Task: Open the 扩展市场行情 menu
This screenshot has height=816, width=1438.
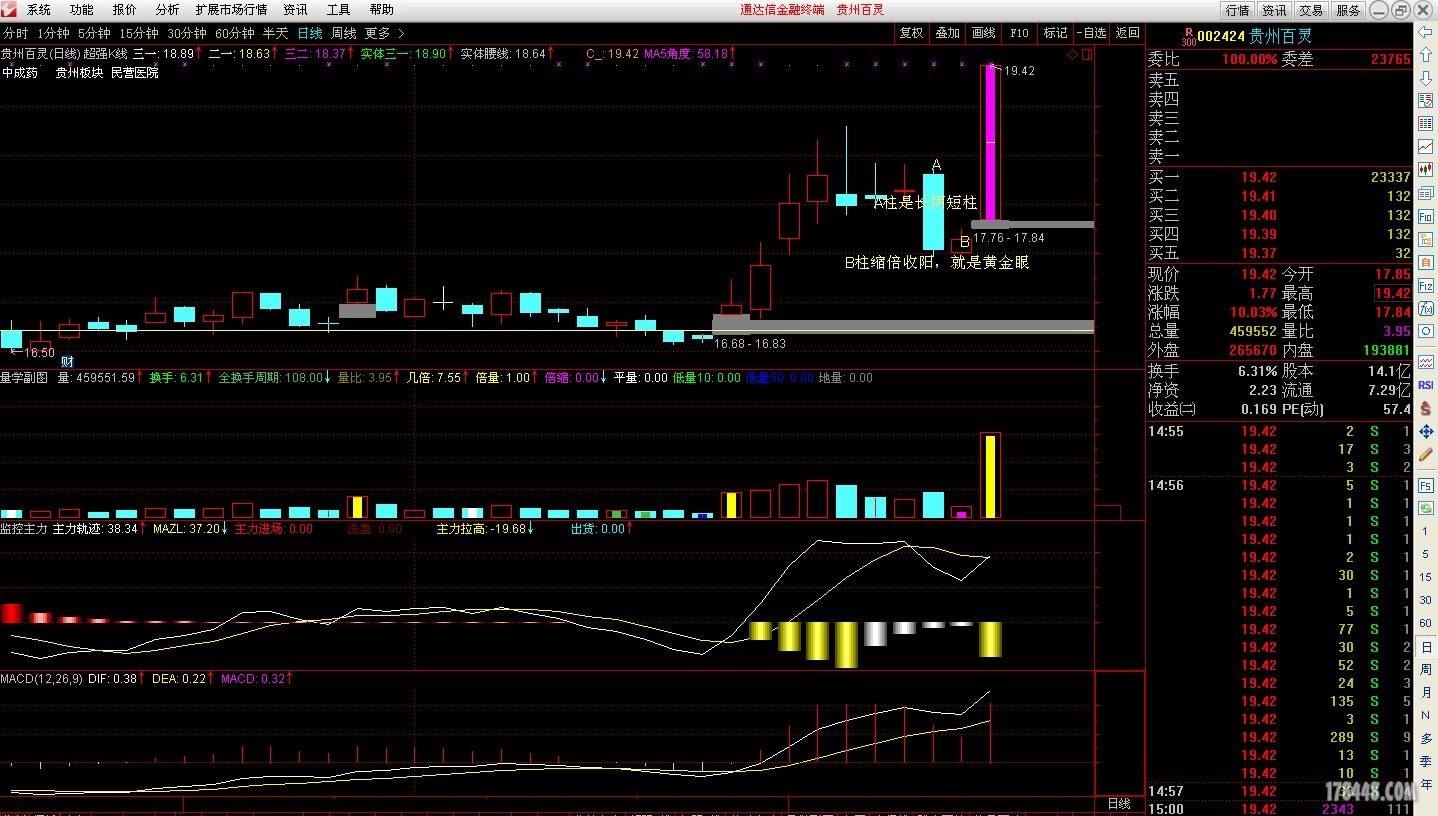Action: click(x=231, y=10)
